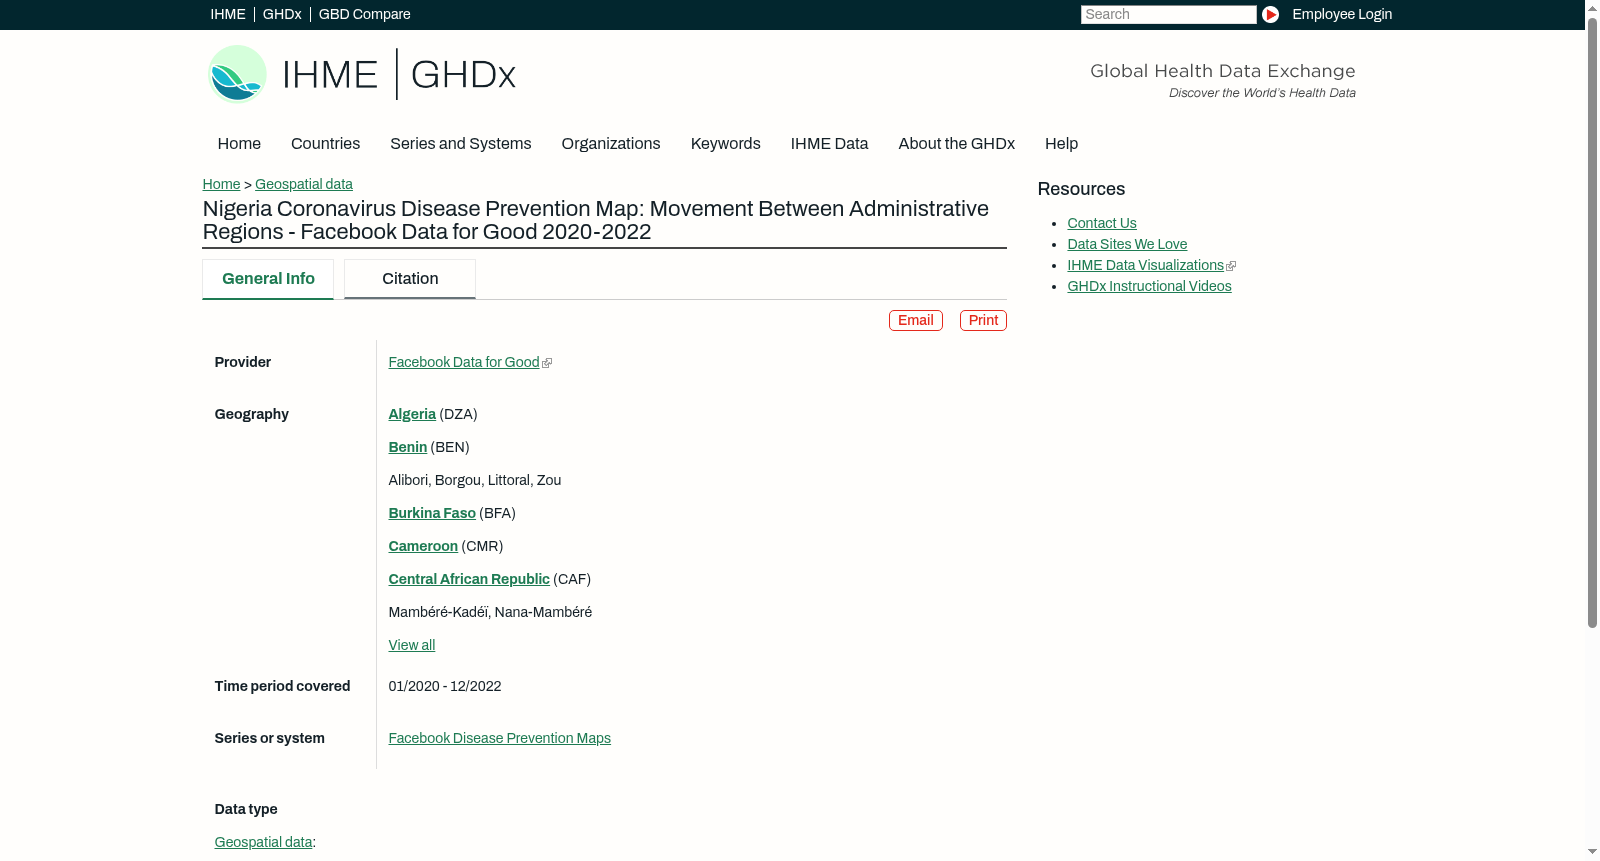Click the Print button
Image resolution: width=1600 pixels, height=861 pixels.
pos(983,320)
